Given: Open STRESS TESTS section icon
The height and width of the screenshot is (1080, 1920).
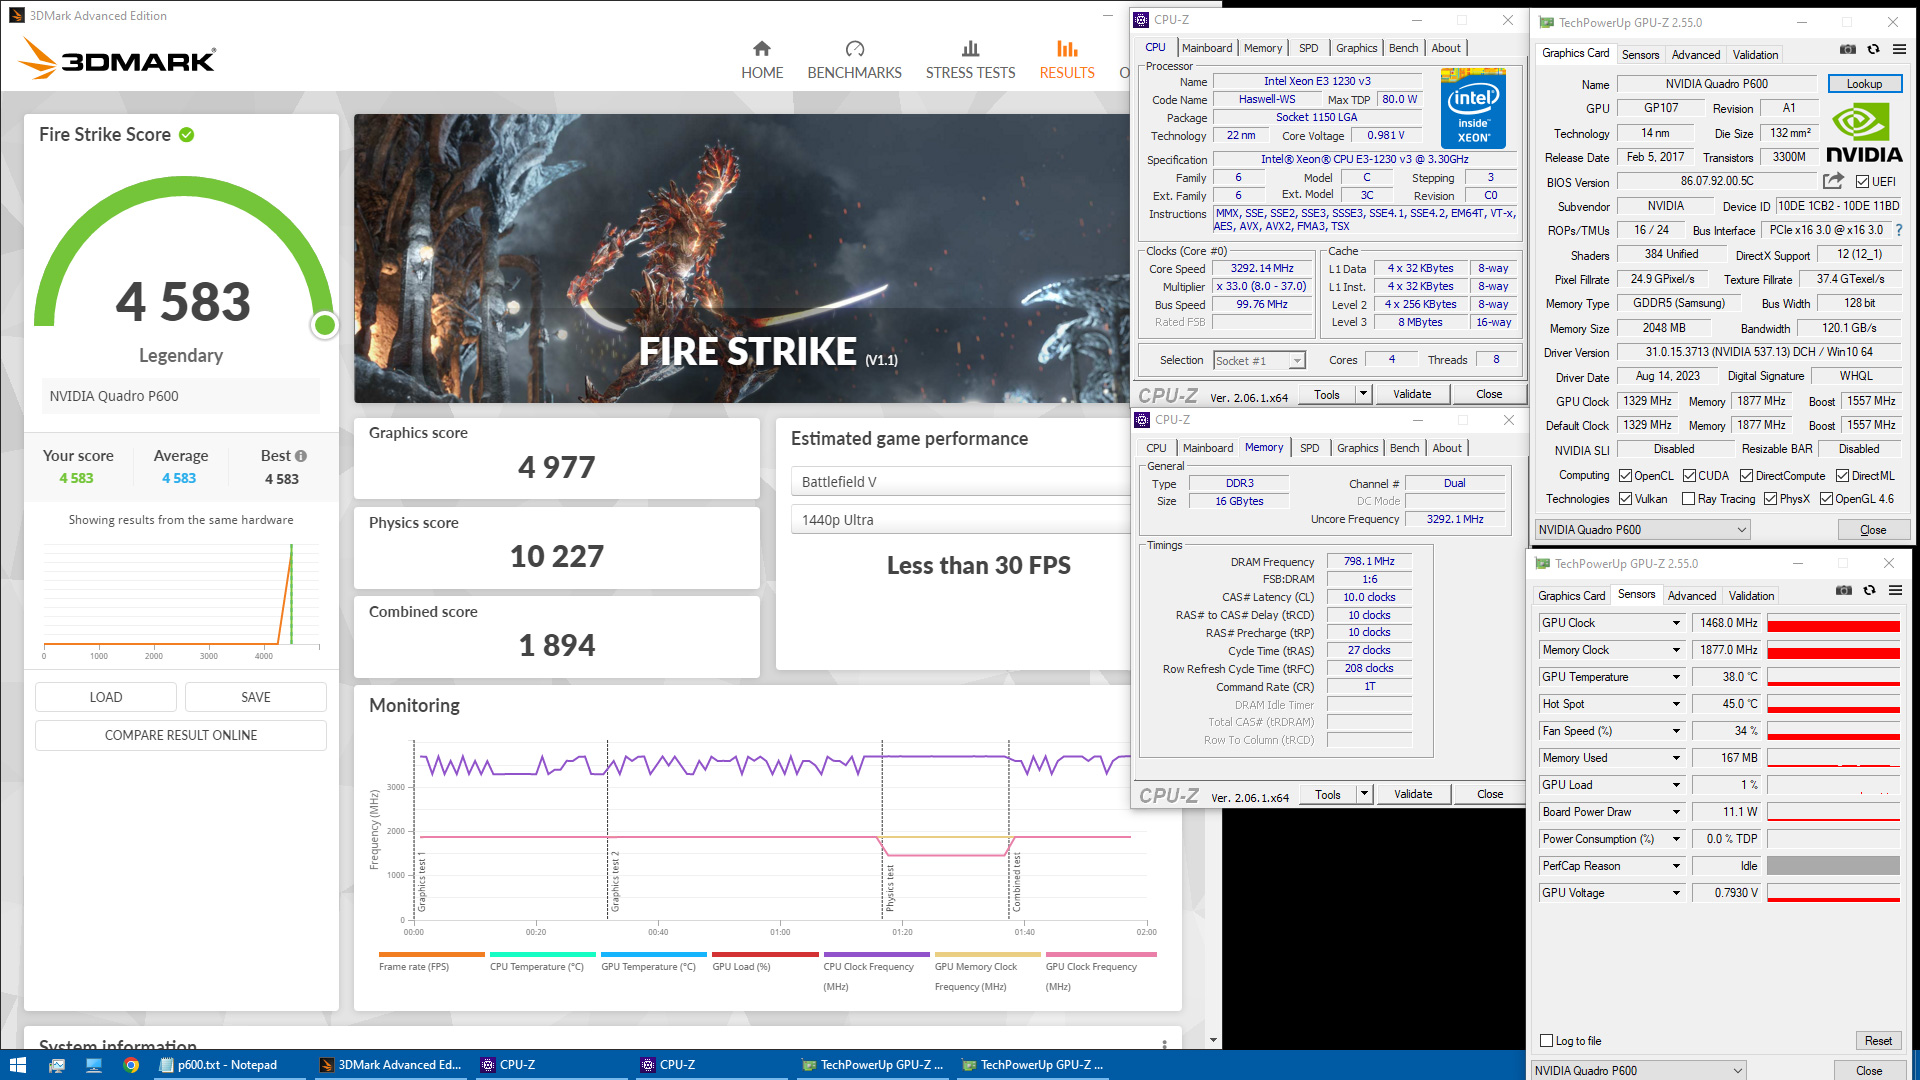Looking at the screenshot, I should pos(970,49).
